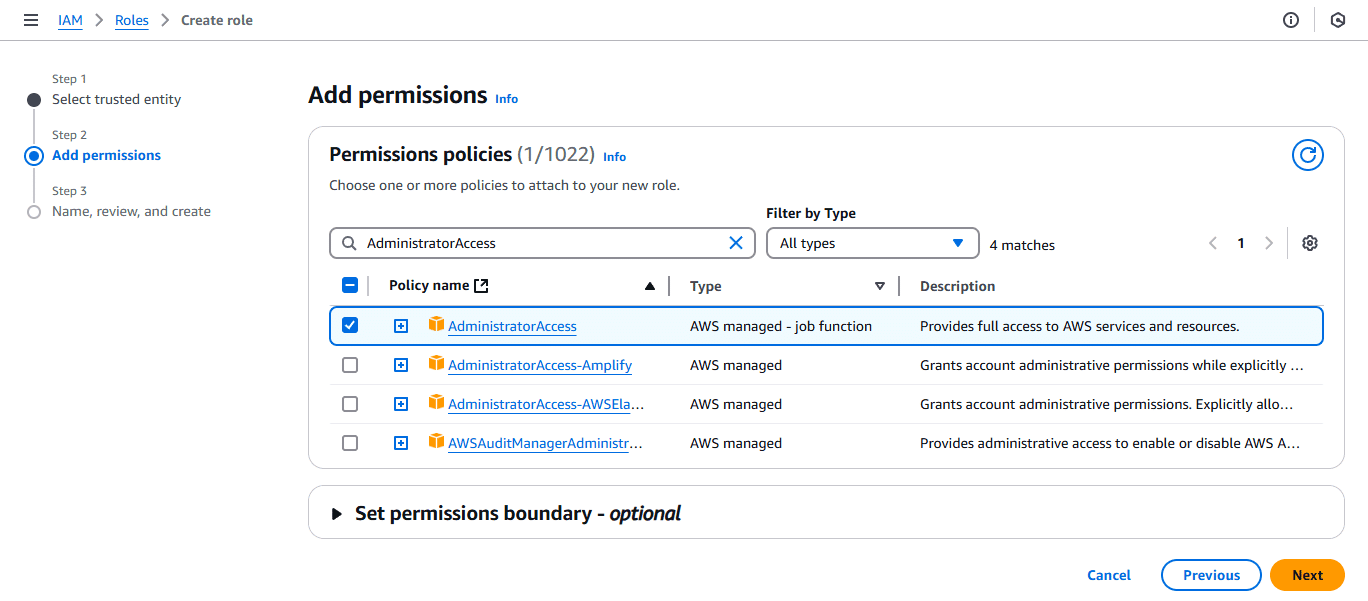The width and height of the screenshot is (1368, 601).
Task: Select Step 1 Select trusted entity
Action: (x=117, y=99)
